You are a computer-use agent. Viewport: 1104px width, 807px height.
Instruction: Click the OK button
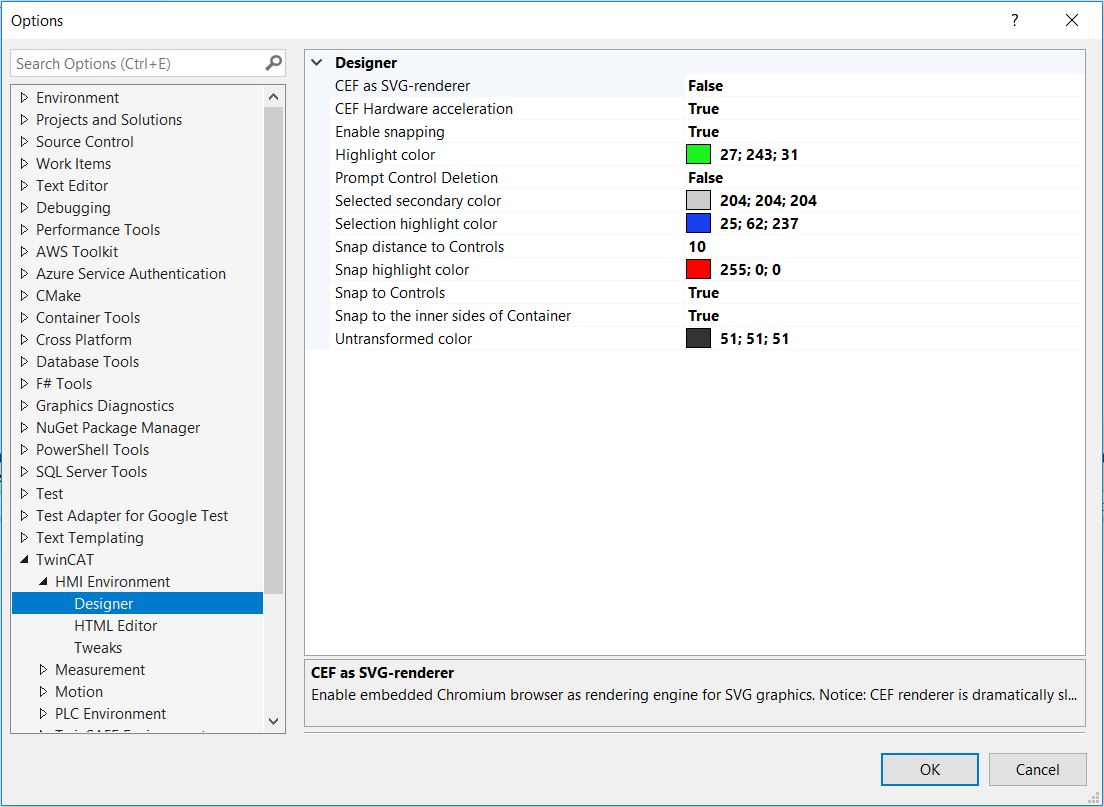929,769
